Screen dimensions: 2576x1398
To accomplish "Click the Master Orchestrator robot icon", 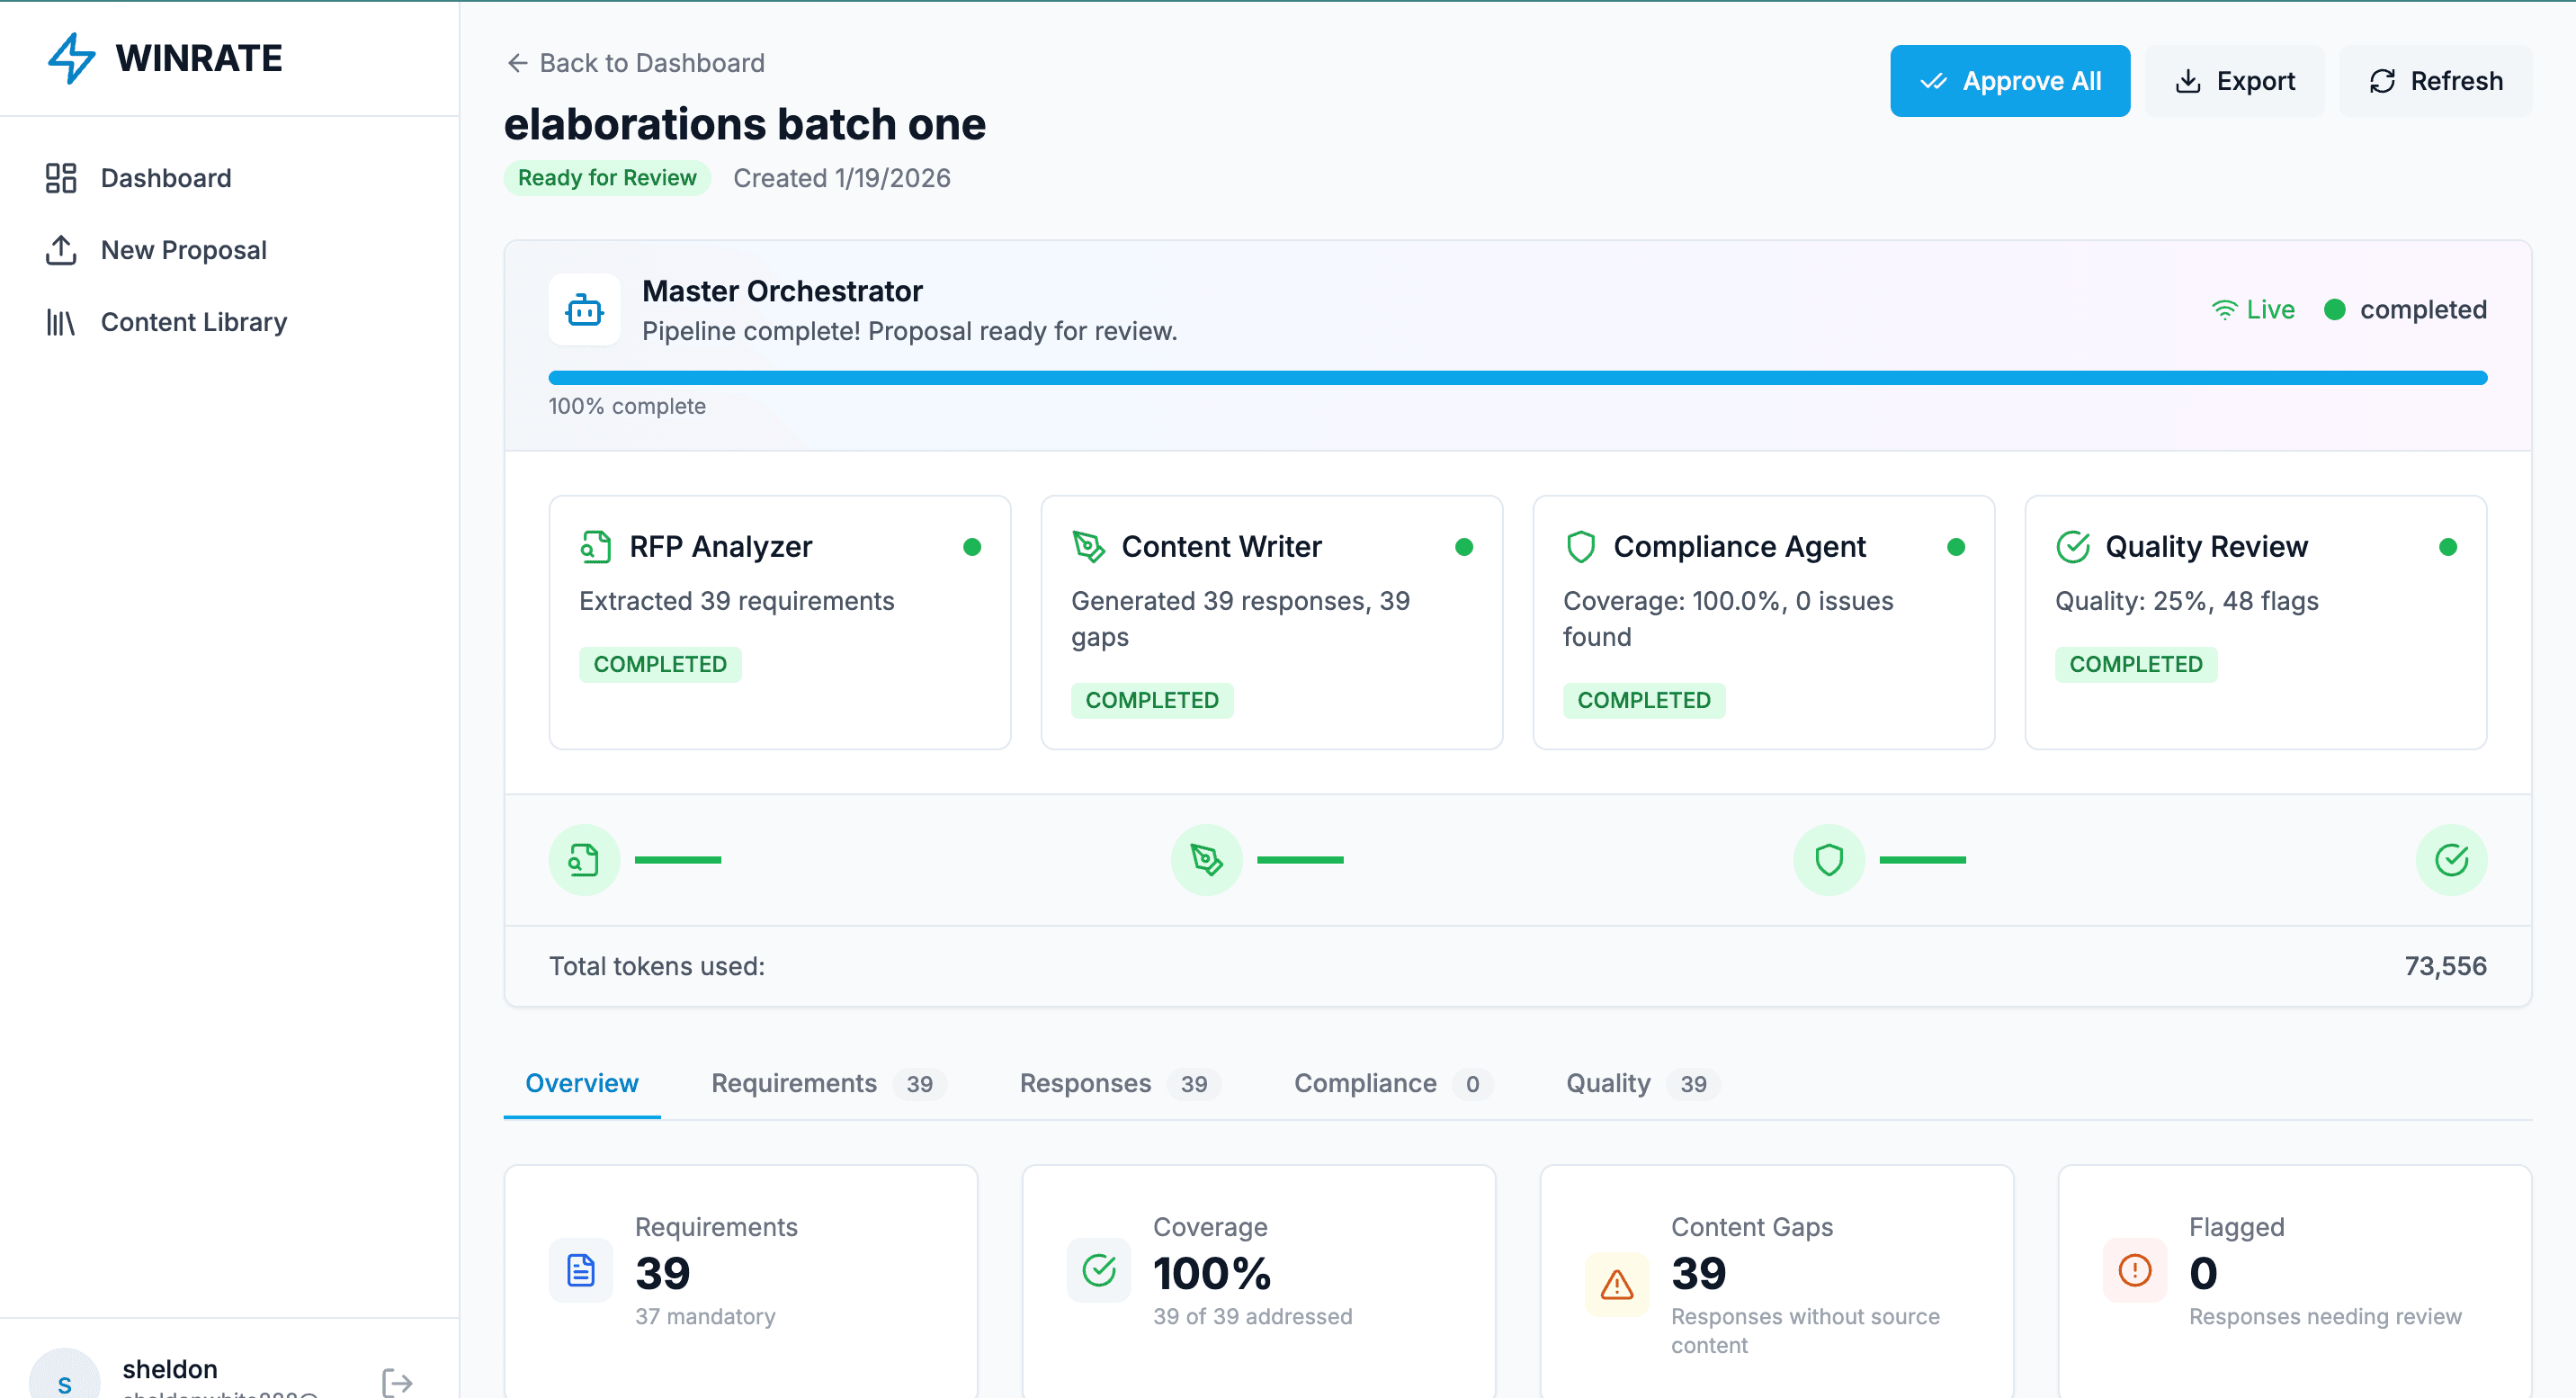I will (x=584, y=310).
